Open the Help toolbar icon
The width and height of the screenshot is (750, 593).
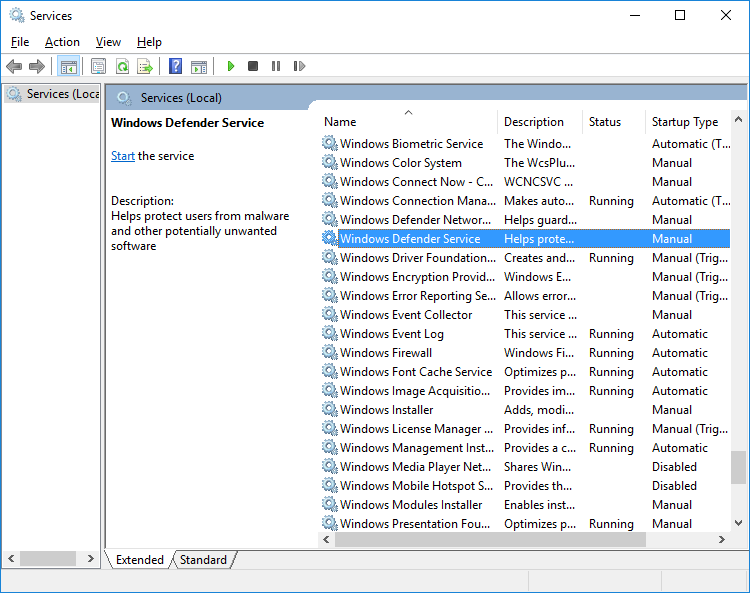click(x=176, y=66)
